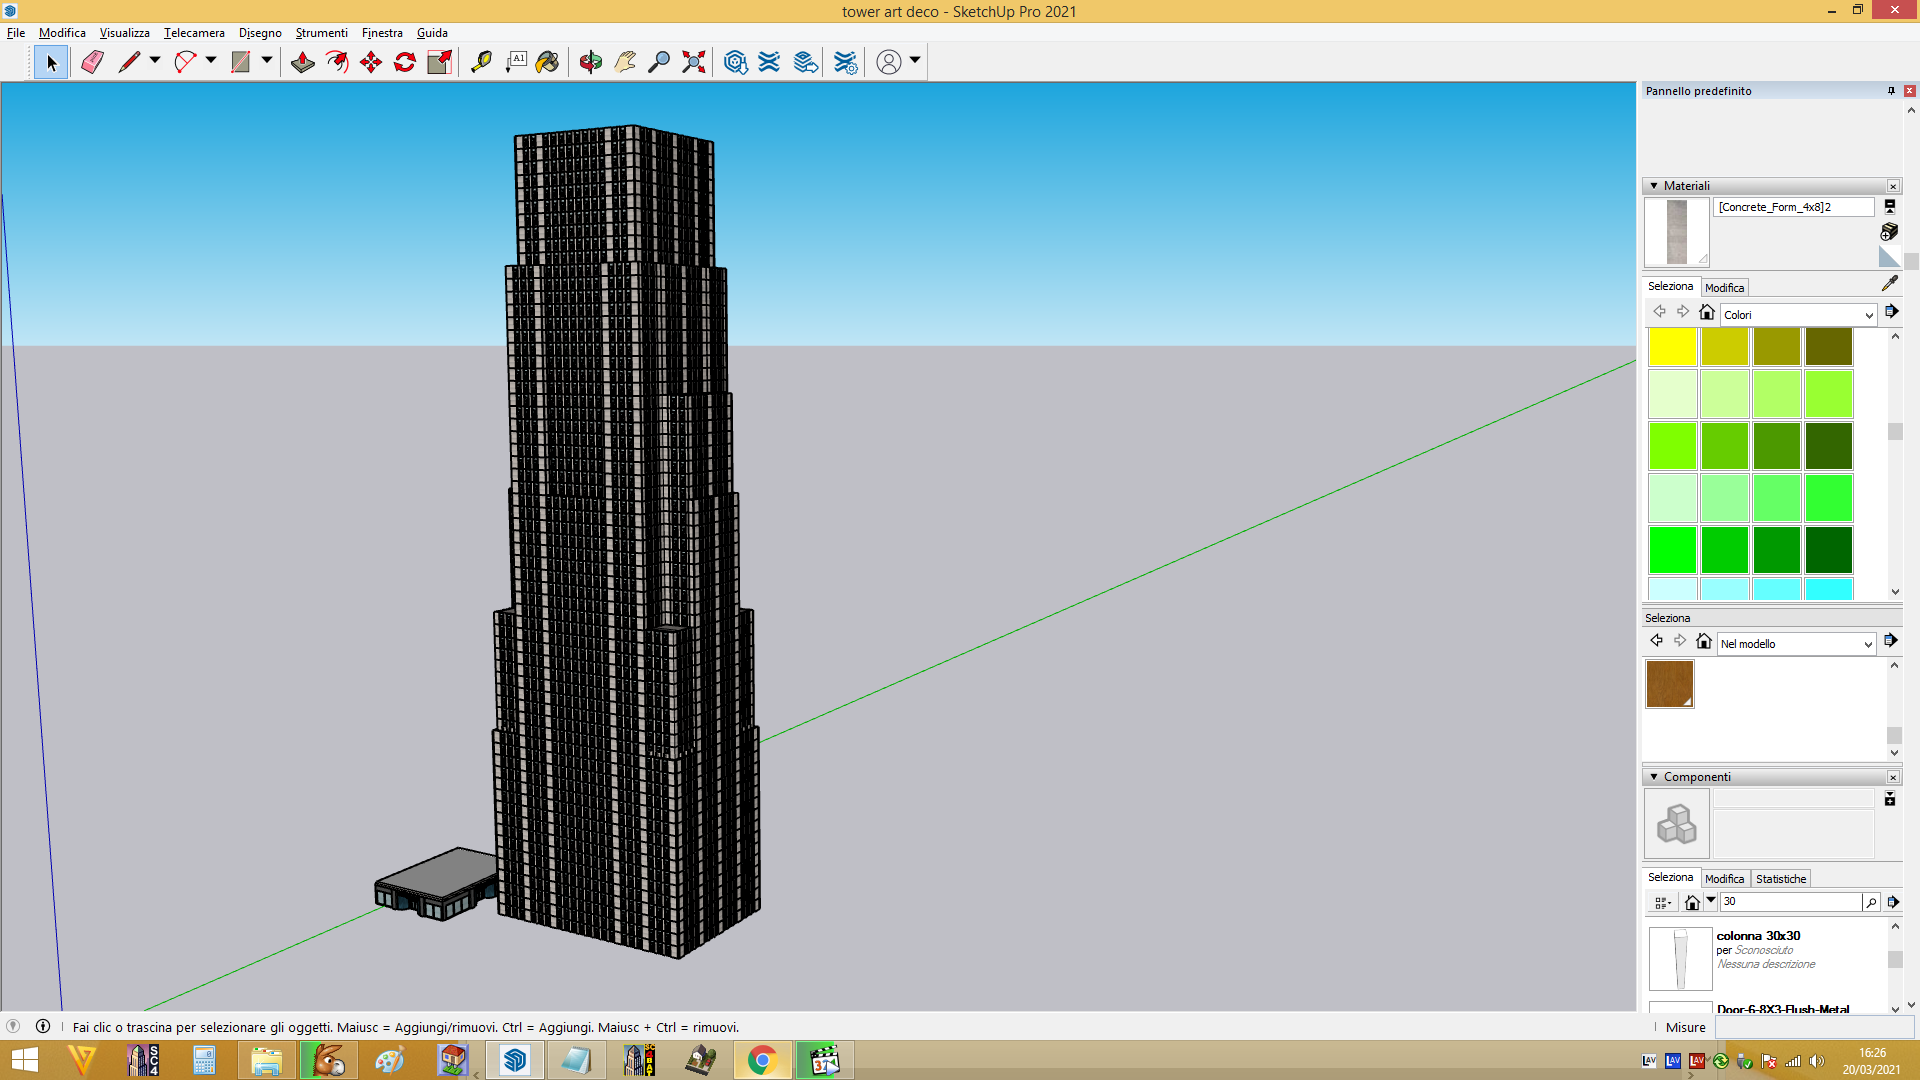
Task: Select the pure yellow color swatch
Action: pyautogui.click(x=1672, y=347)
